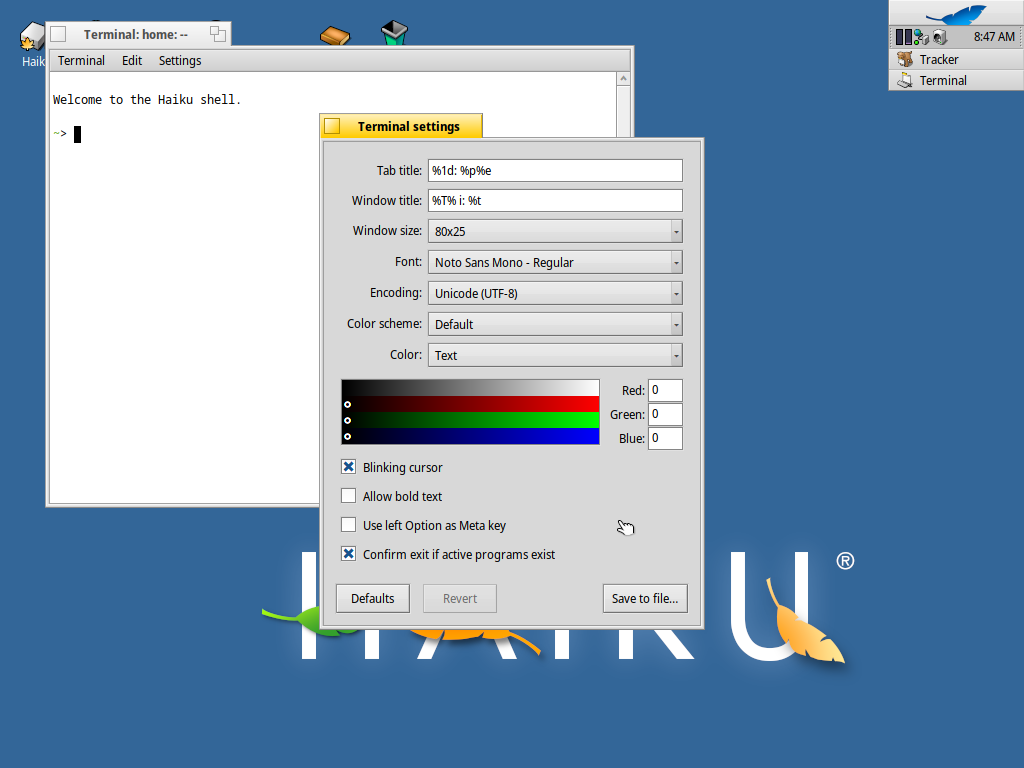Screen dimensions: 1024x768
Task: Open the Color dropdown showing Text
Action: tap(555, 355)
